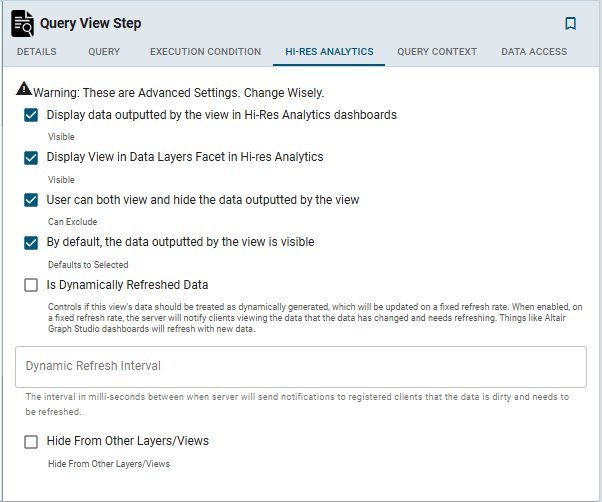Click the warning triangle icon
This screenshot has width=602, height=502.
24,90
